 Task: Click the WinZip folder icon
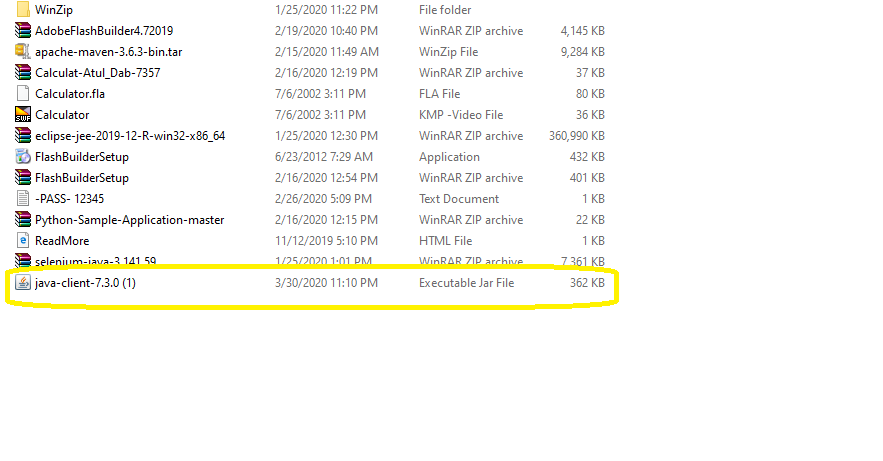(23, 10)
